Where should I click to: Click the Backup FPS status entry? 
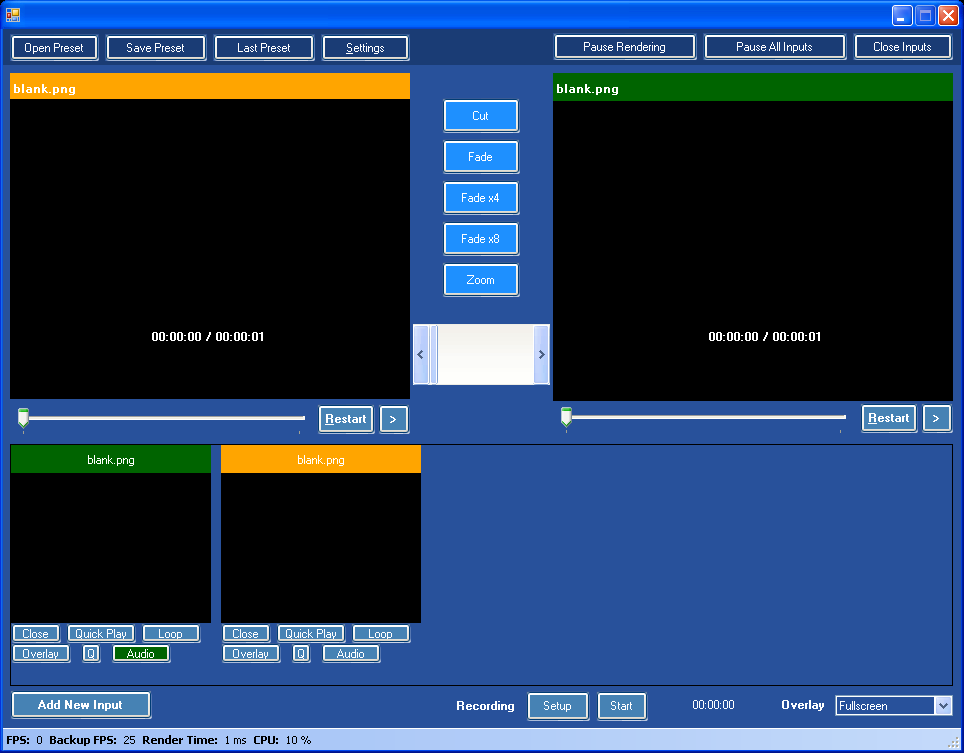point(92,740)
